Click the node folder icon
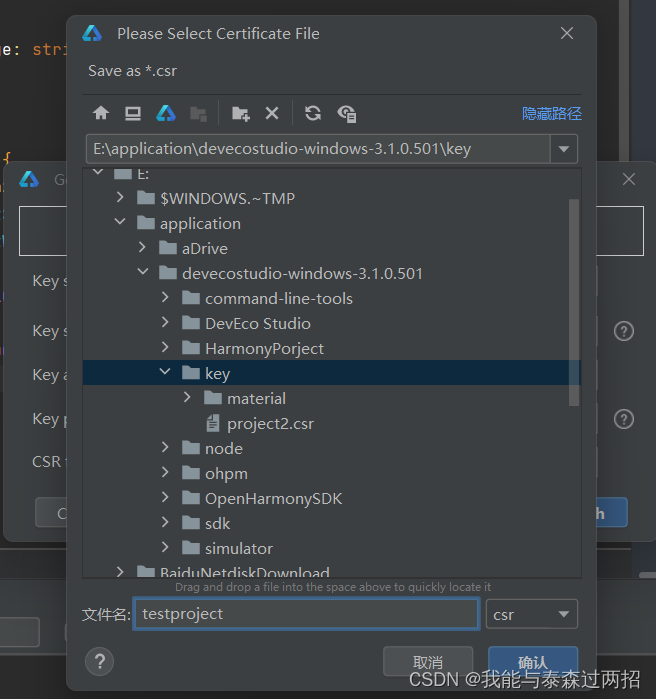This screenshot has width=656, height=699. (191, 447)
